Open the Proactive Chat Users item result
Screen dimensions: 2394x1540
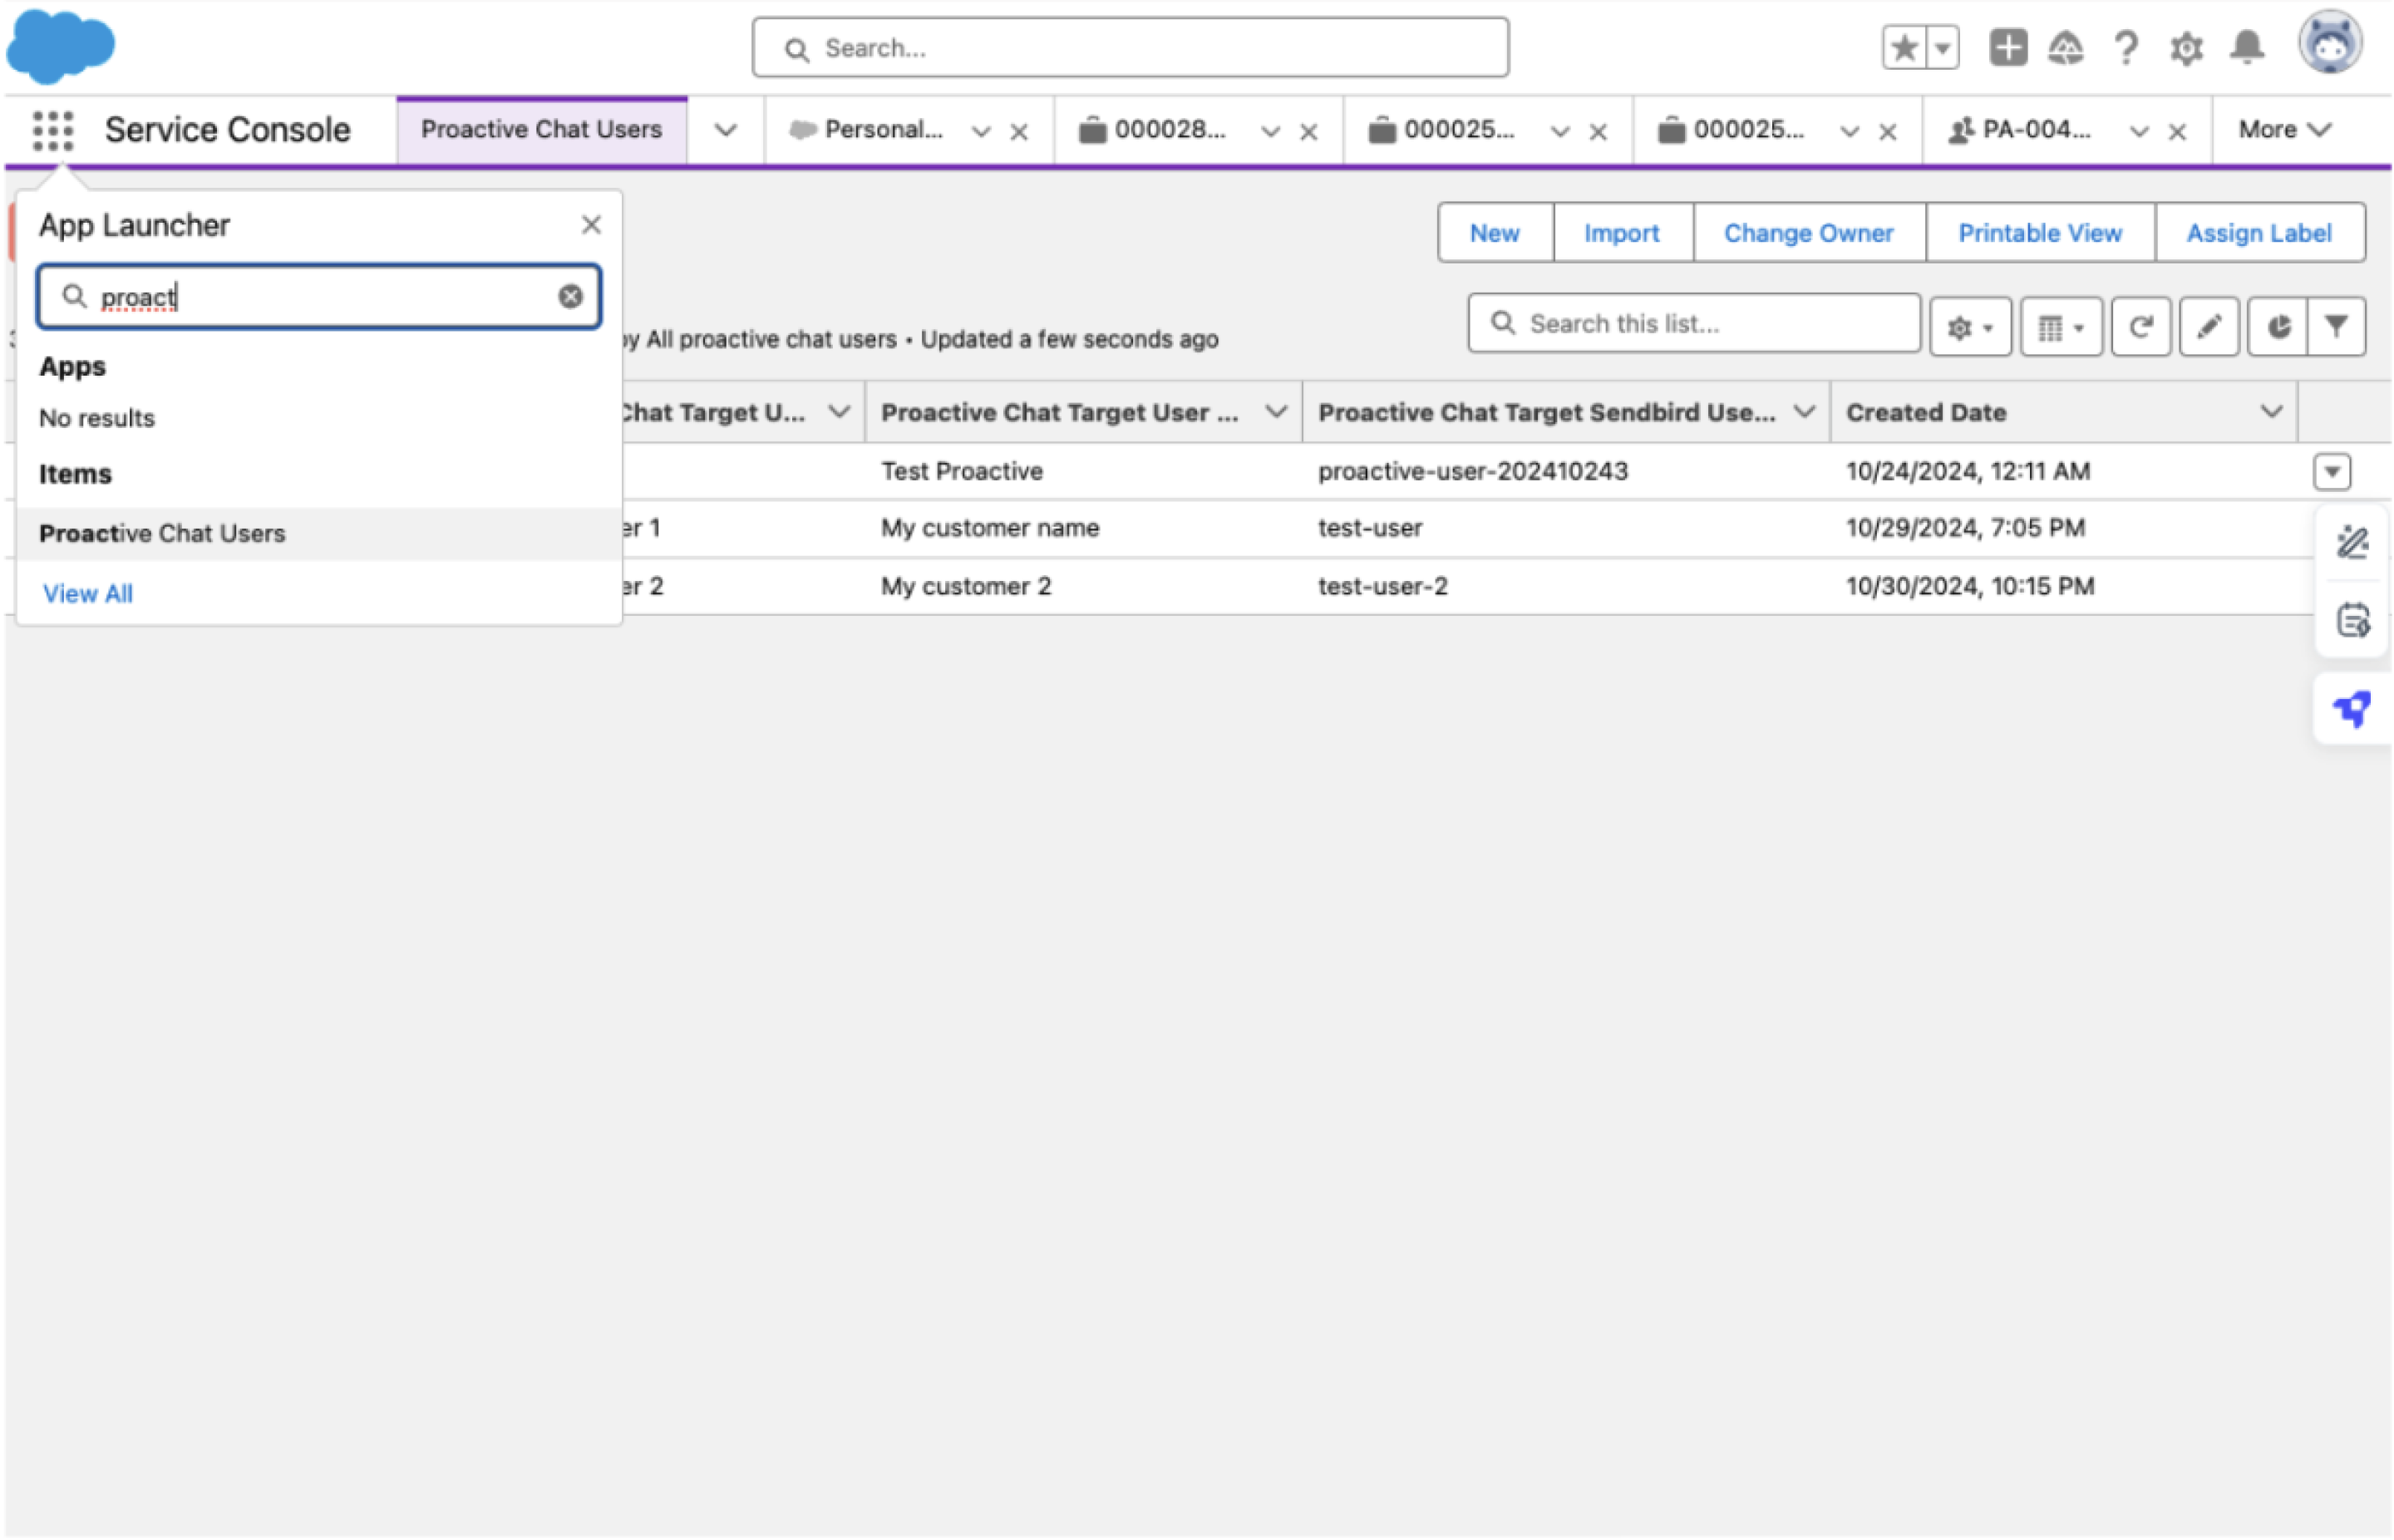tap(318, 534)
